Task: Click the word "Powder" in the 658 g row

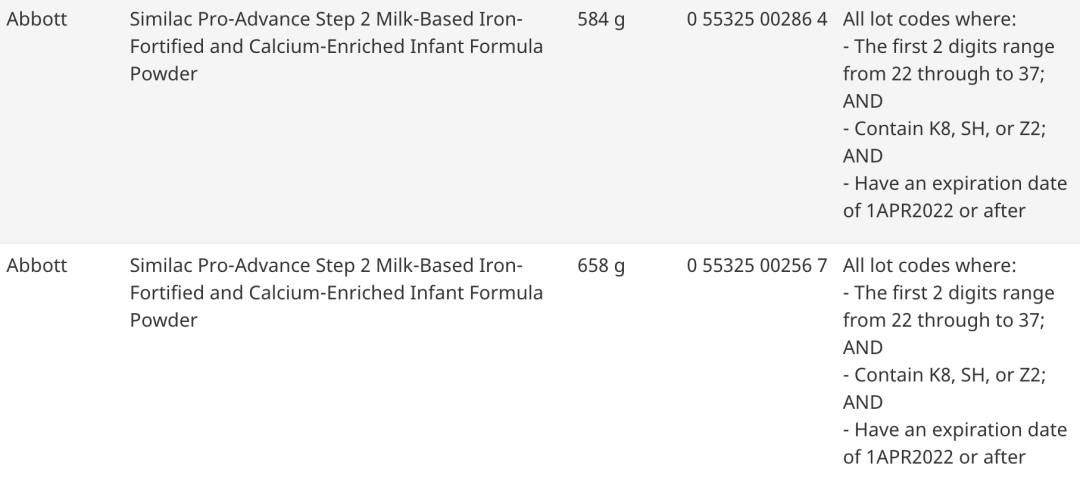Action: pos(163,321)
